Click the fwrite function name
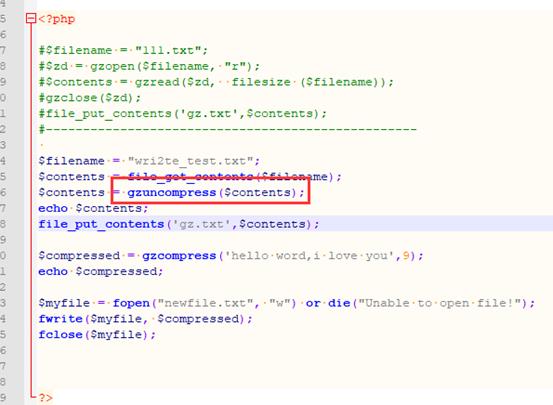 point(60,319)
